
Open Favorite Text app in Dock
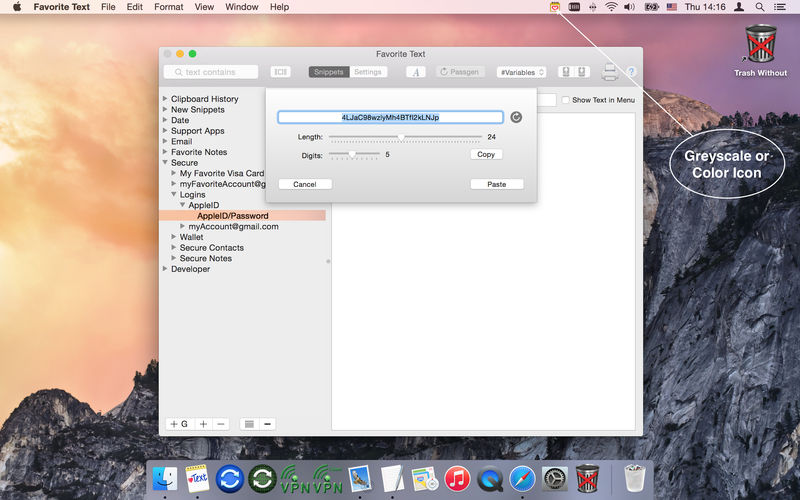[197, 479]
